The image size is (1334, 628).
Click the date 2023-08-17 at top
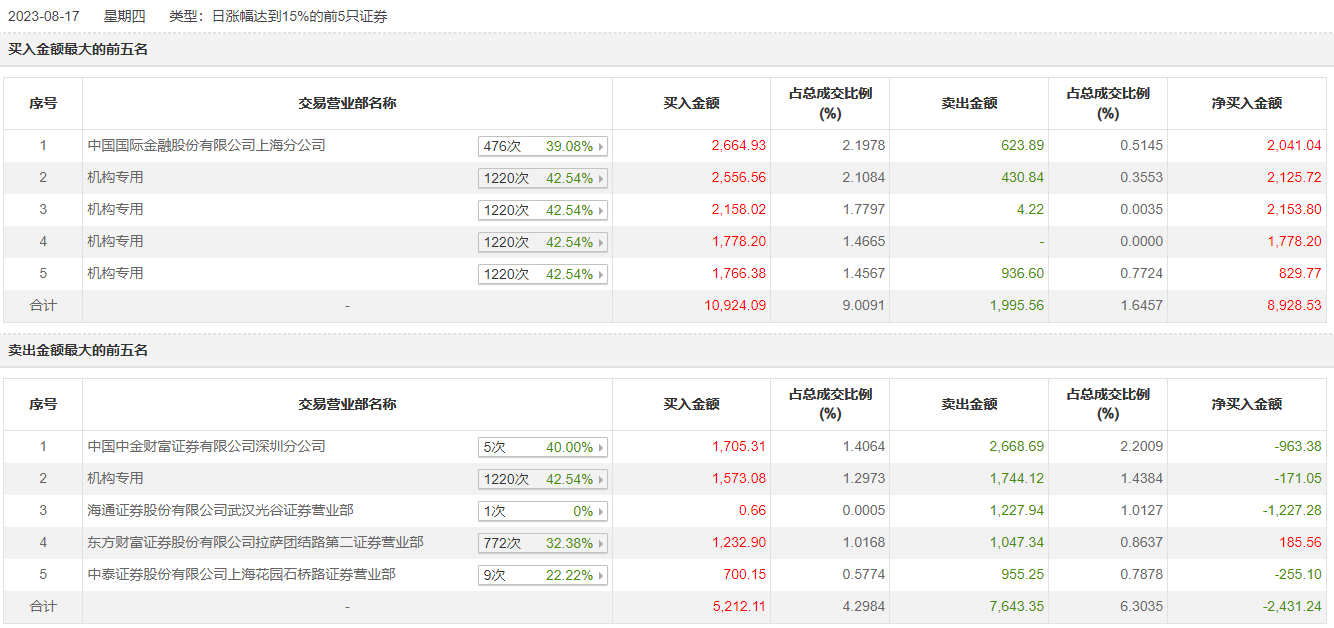pyautogui.click(x=43, y=16)
